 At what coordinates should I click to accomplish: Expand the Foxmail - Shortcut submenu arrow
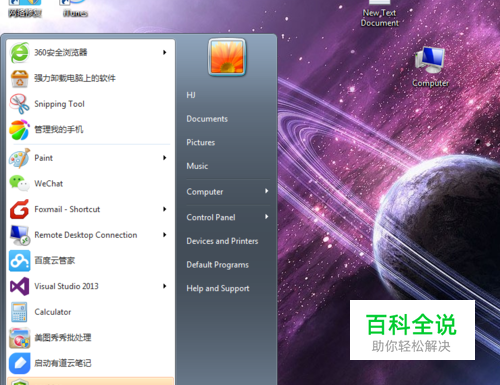click(x=165, y=209)
